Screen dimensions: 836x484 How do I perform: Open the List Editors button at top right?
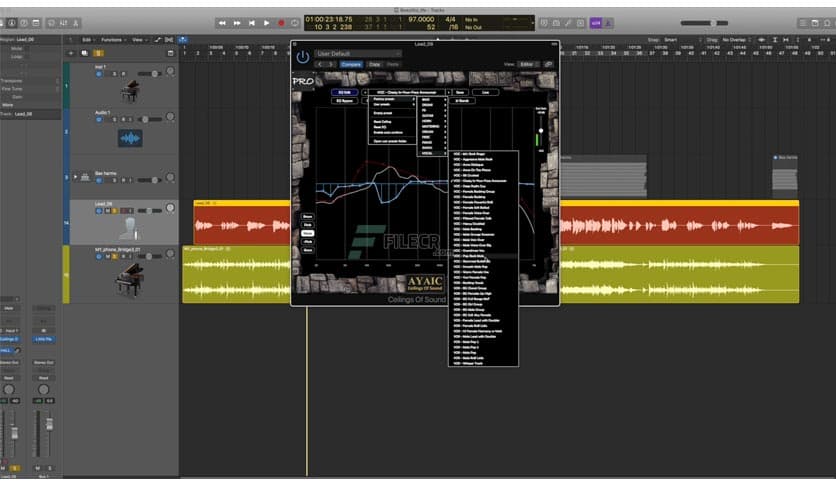point(802,23)
